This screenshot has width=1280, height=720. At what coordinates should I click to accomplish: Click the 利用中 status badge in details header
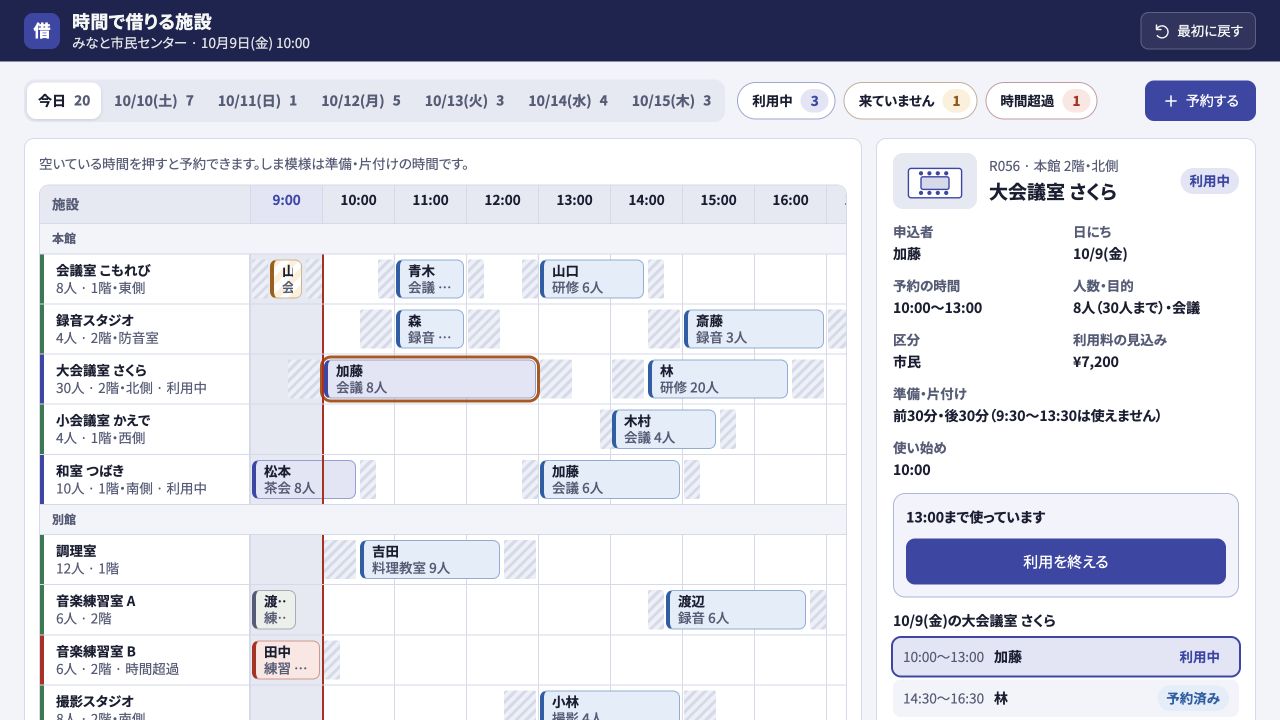(1210, 181)
